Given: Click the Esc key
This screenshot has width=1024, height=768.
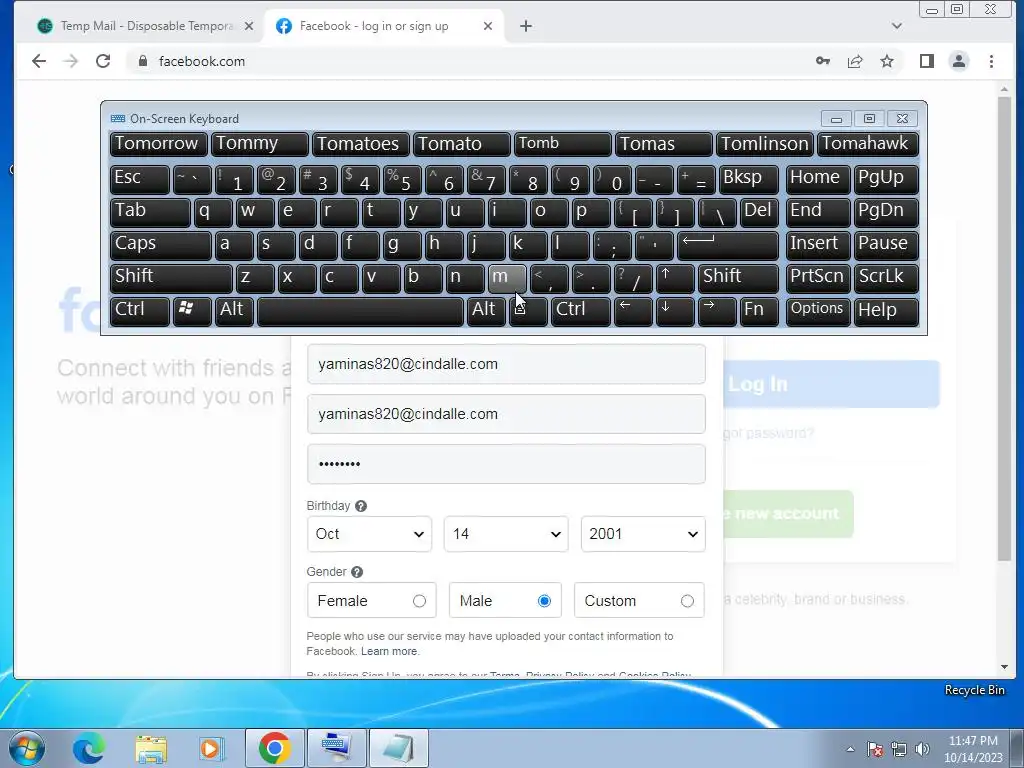Looking at the screenshot, I should tap(139, 180).
